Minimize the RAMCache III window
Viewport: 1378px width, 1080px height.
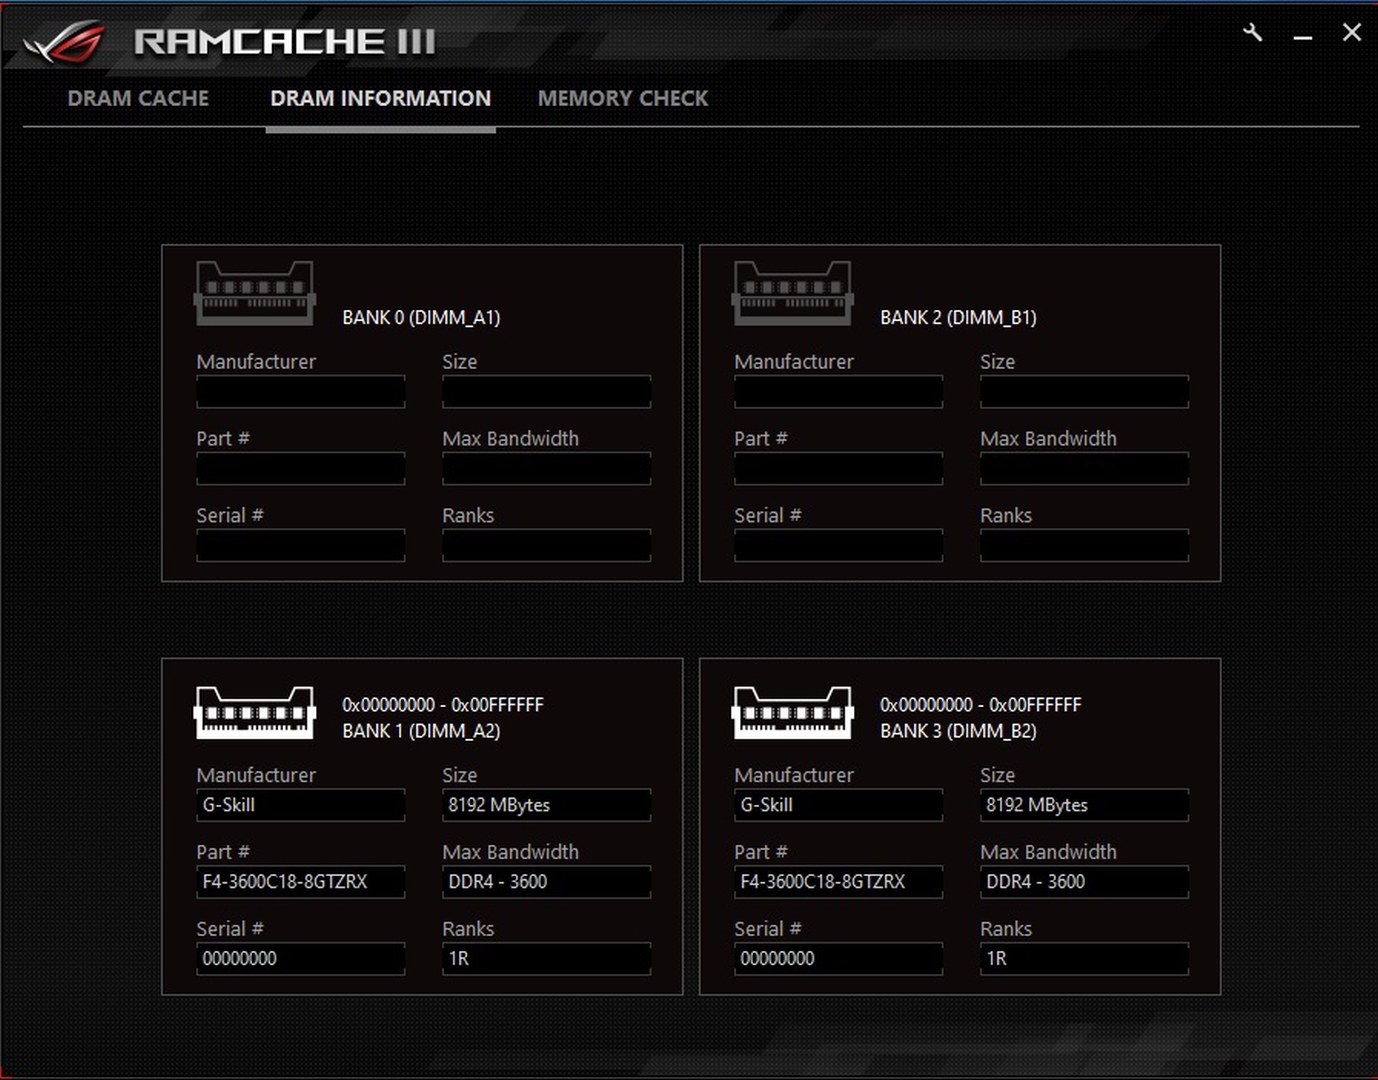1302,36
